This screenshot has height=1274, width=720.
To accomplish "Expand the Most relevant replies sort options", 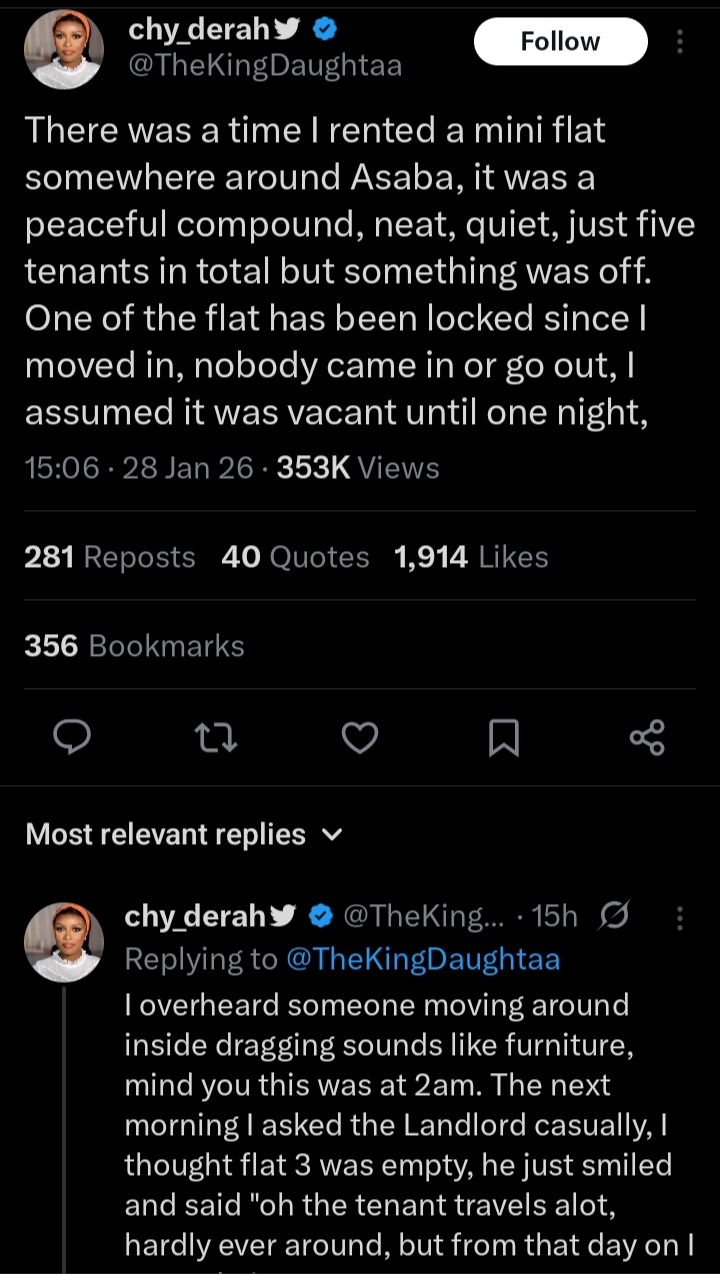I will click(333, 834).
